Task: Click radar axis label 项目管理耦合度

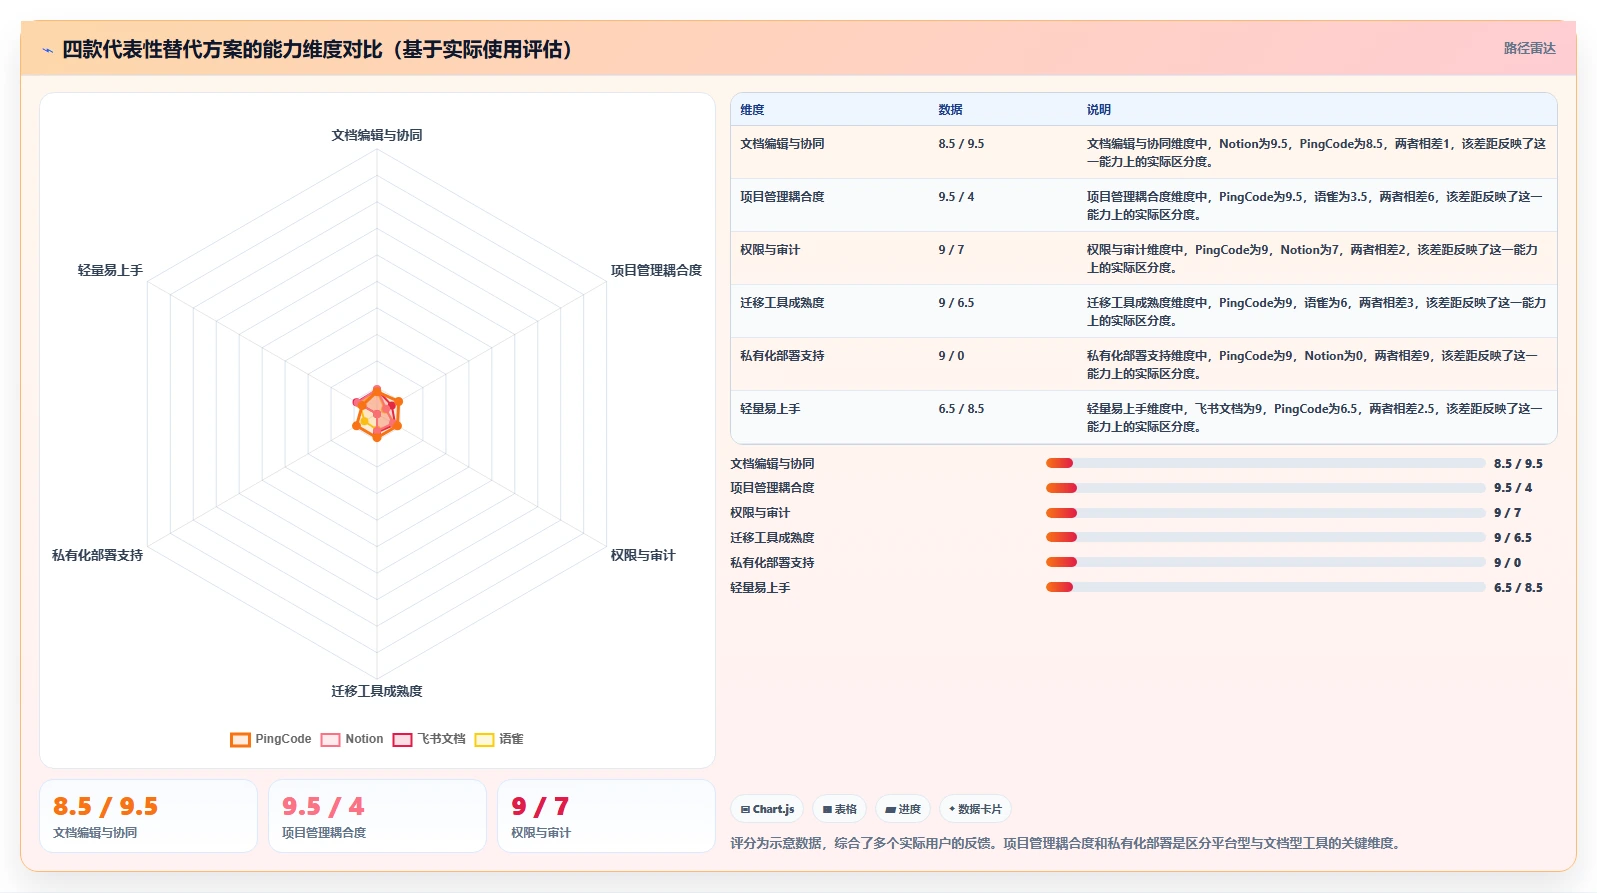Action: [656, 270]
